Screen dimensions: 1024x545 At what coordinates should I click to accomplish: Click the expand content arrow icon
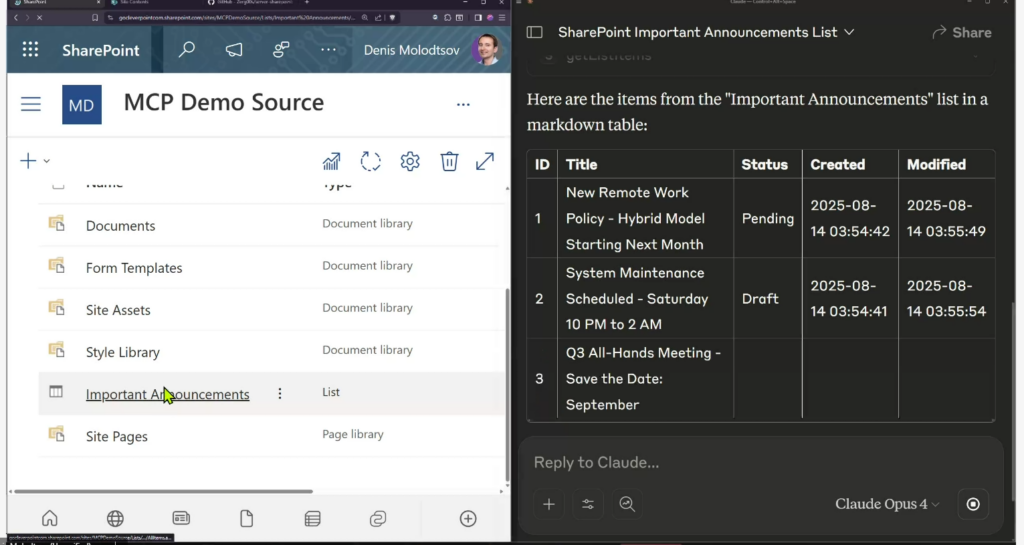click(x=485, y=161)
